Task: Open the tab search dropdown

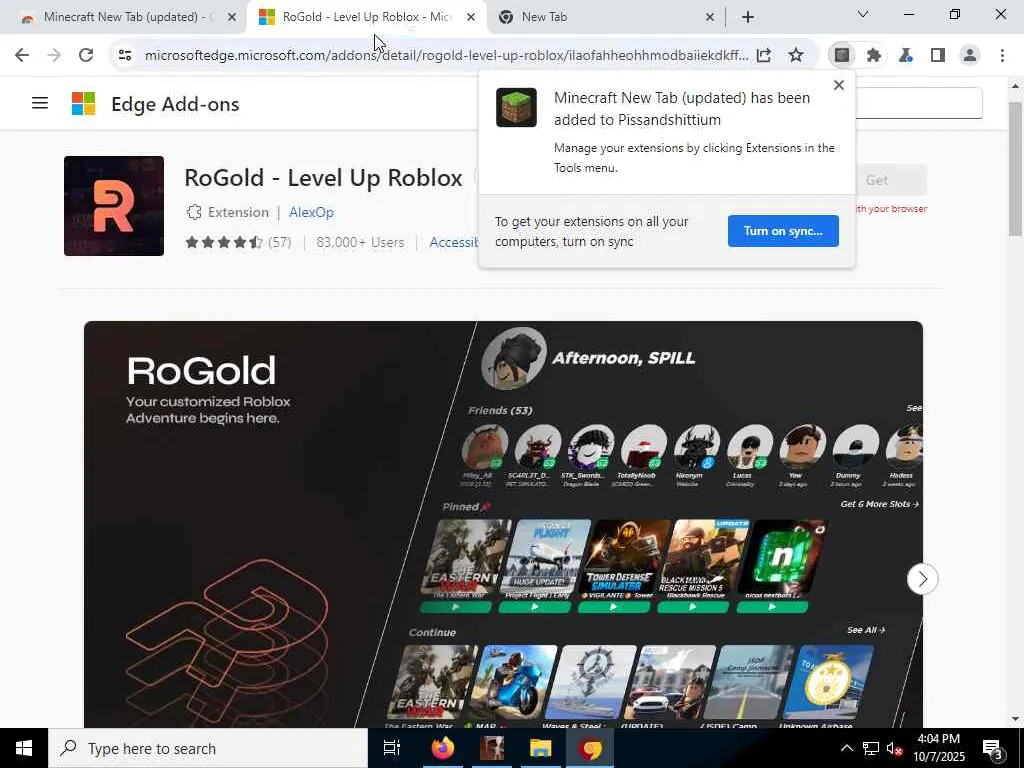Action: [x=863, y=14]
